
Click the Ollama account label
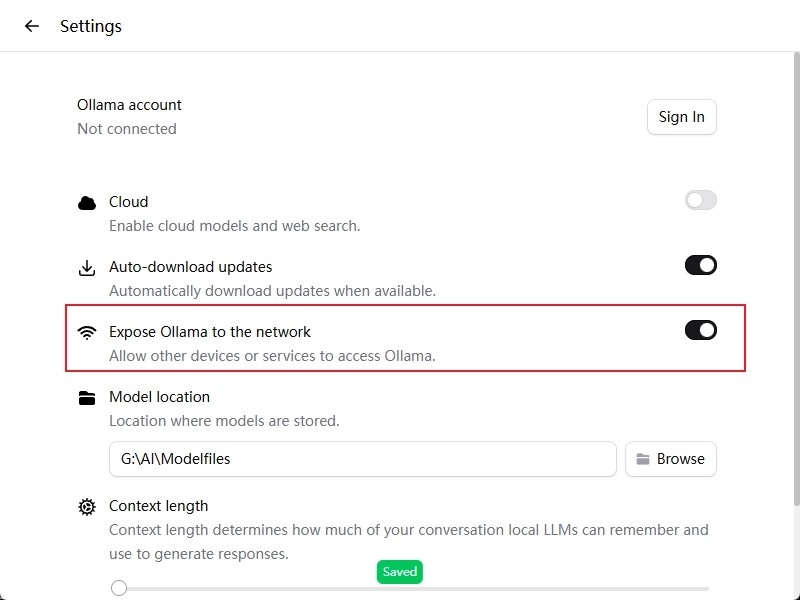pos(129,105)
